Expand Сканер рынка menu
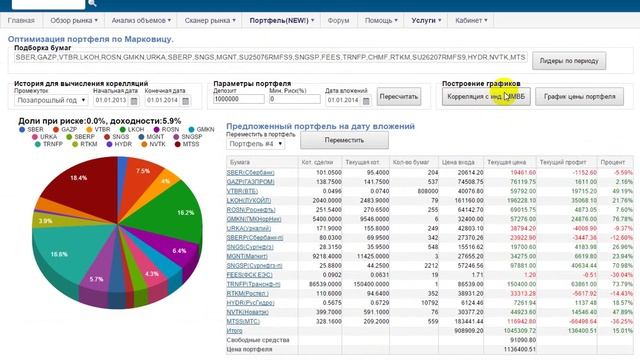Screen dimensions: 640x360 (x=210, y=20)
